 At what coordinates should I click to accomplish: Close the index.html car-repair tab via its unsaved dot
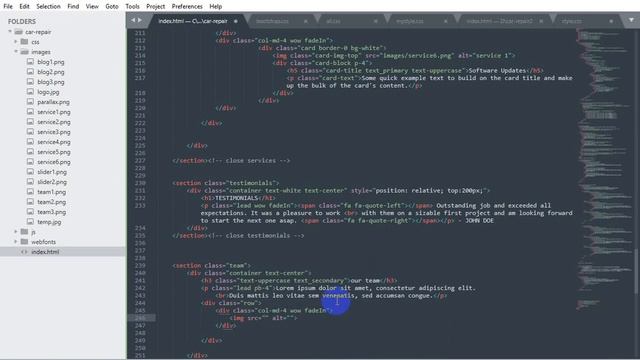tap(236, 21)
